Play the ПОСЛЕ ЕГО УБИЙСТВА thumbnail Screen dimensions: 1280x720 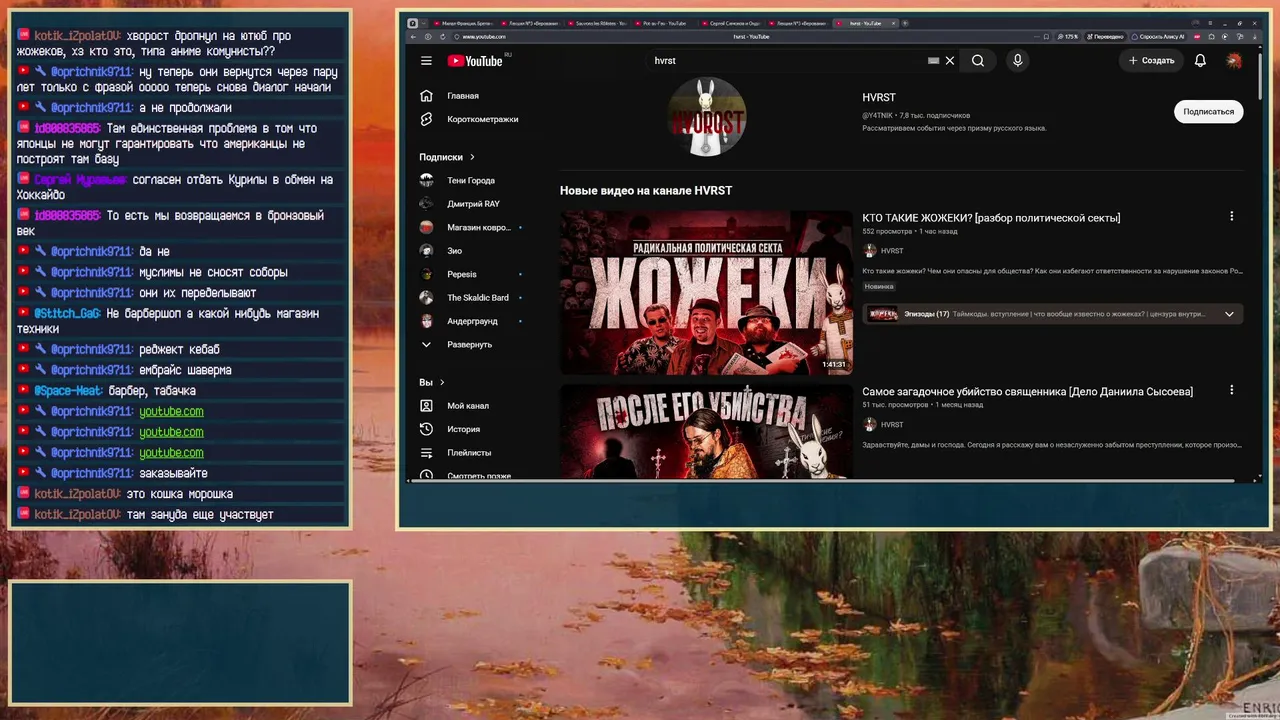[706, 432]
